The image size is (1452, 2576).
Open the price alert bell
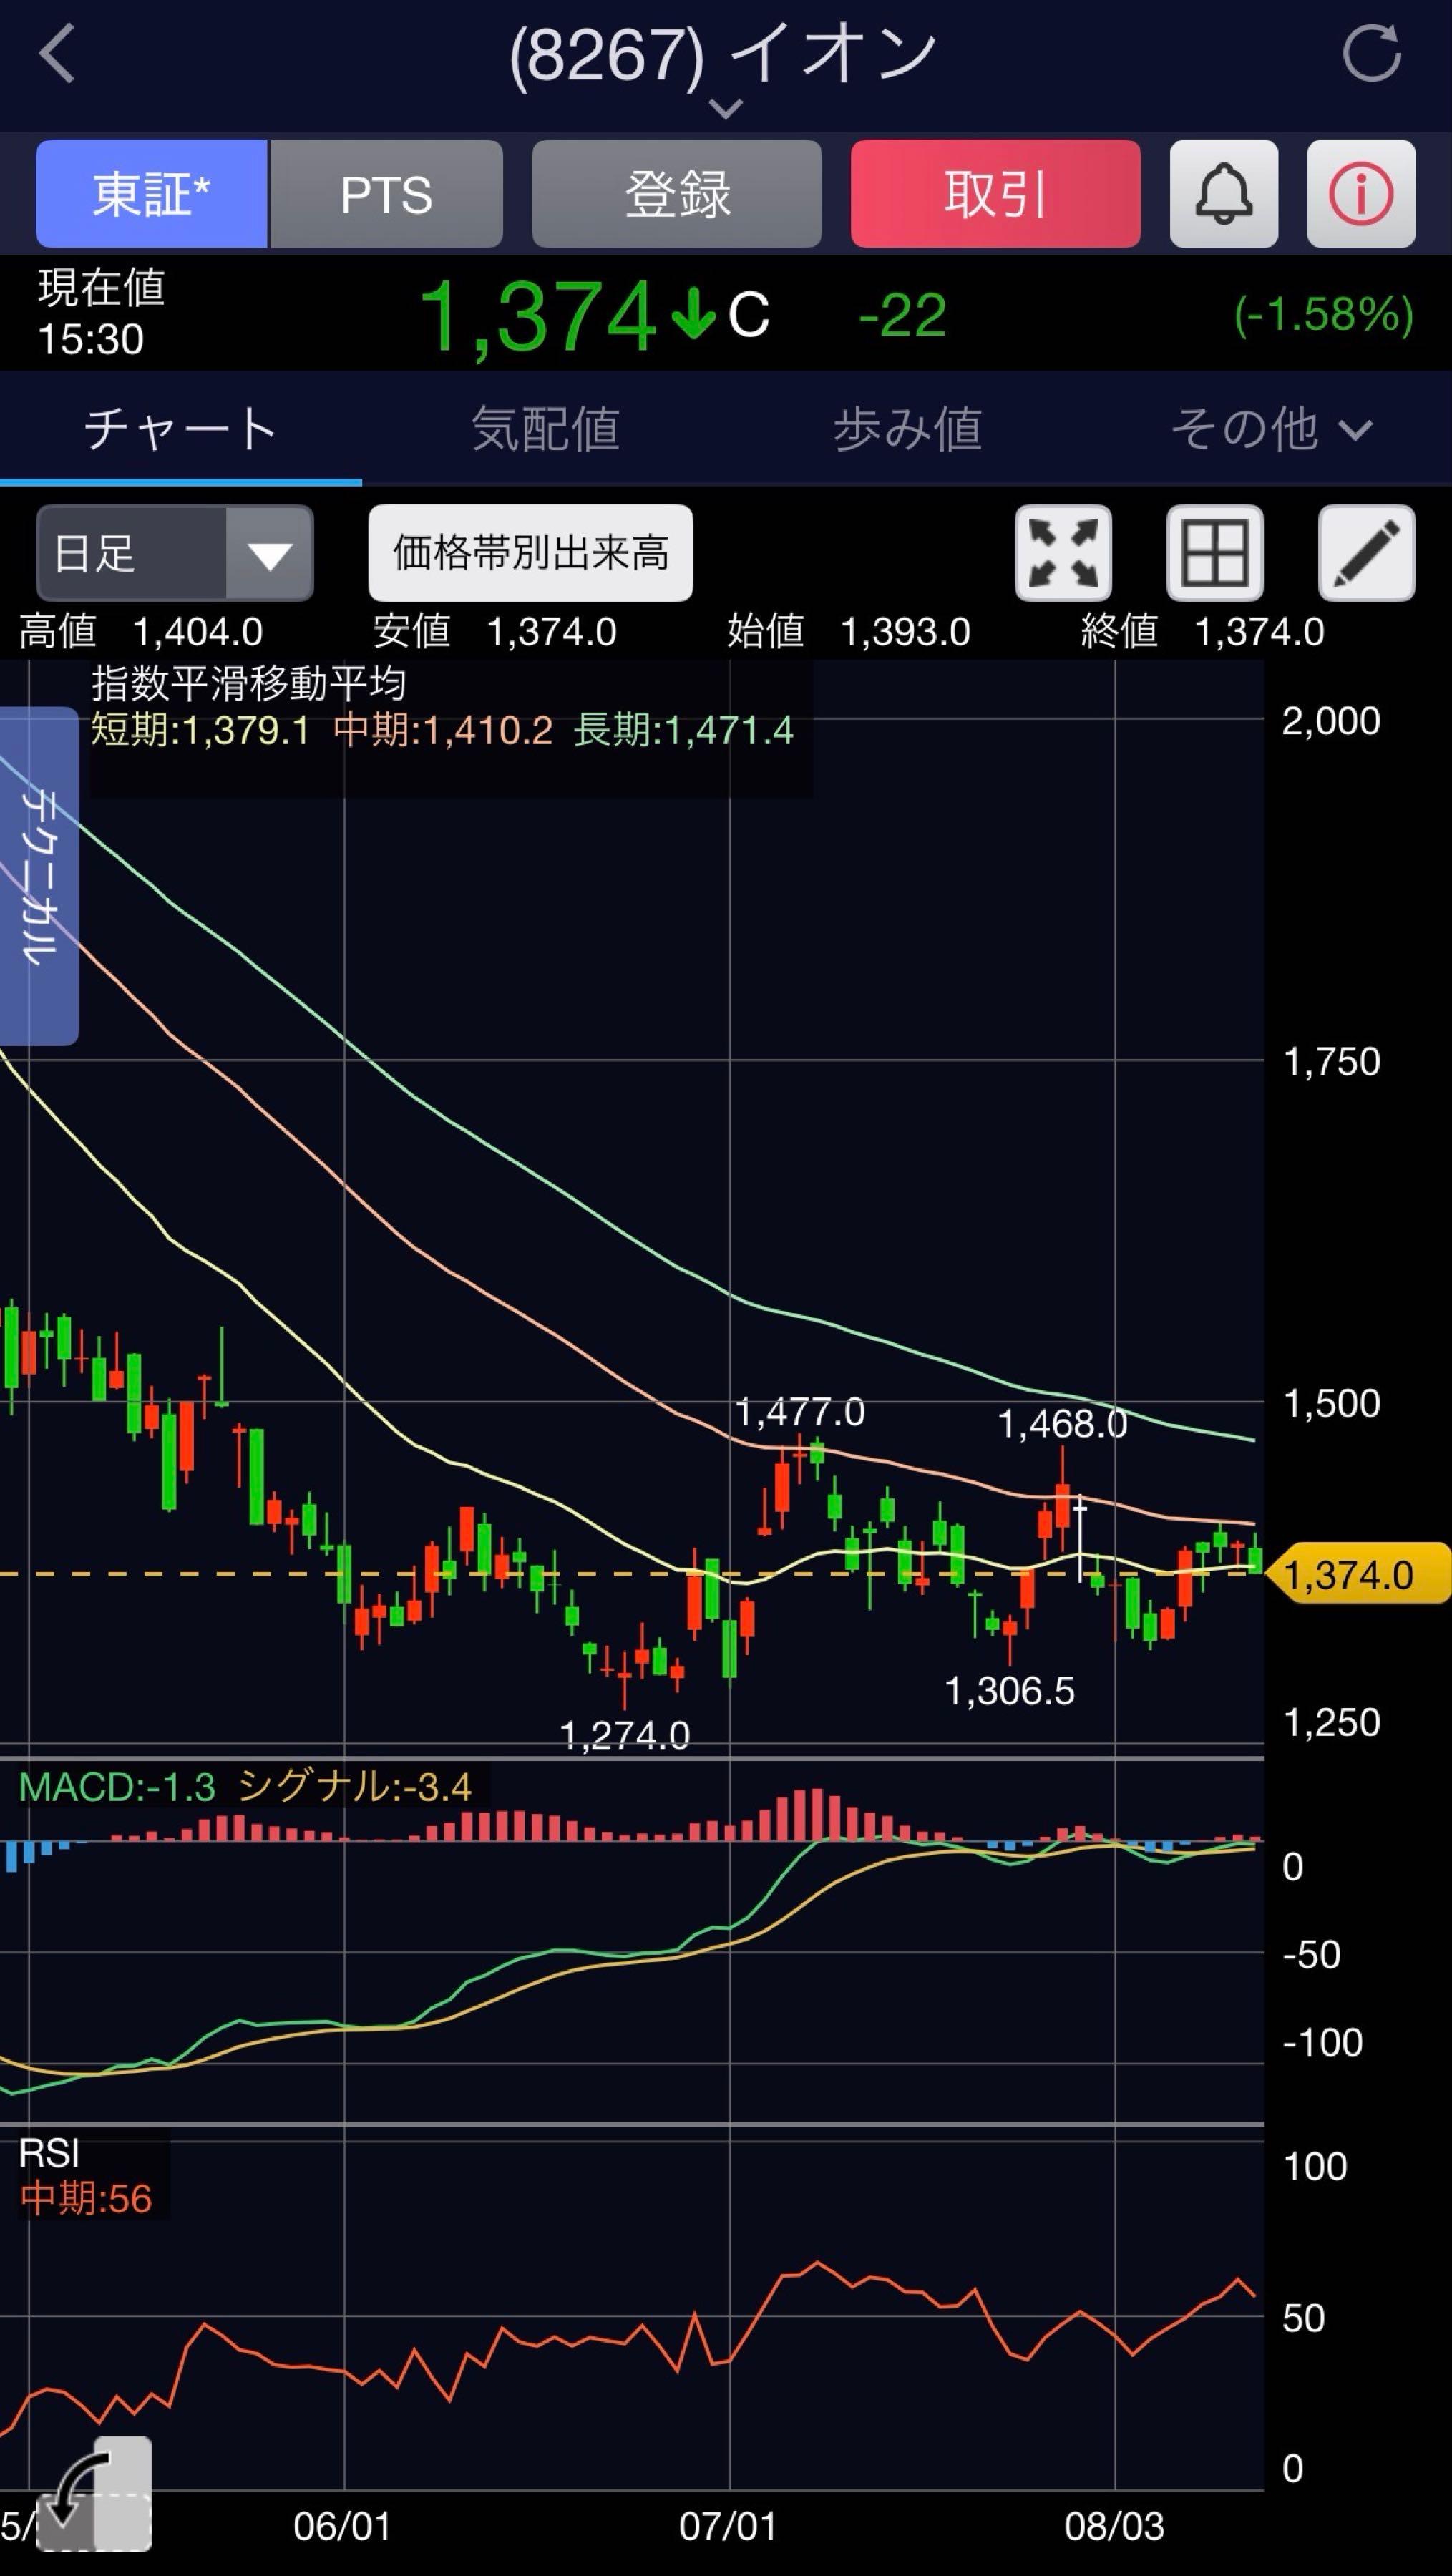tap(1224, 194)
